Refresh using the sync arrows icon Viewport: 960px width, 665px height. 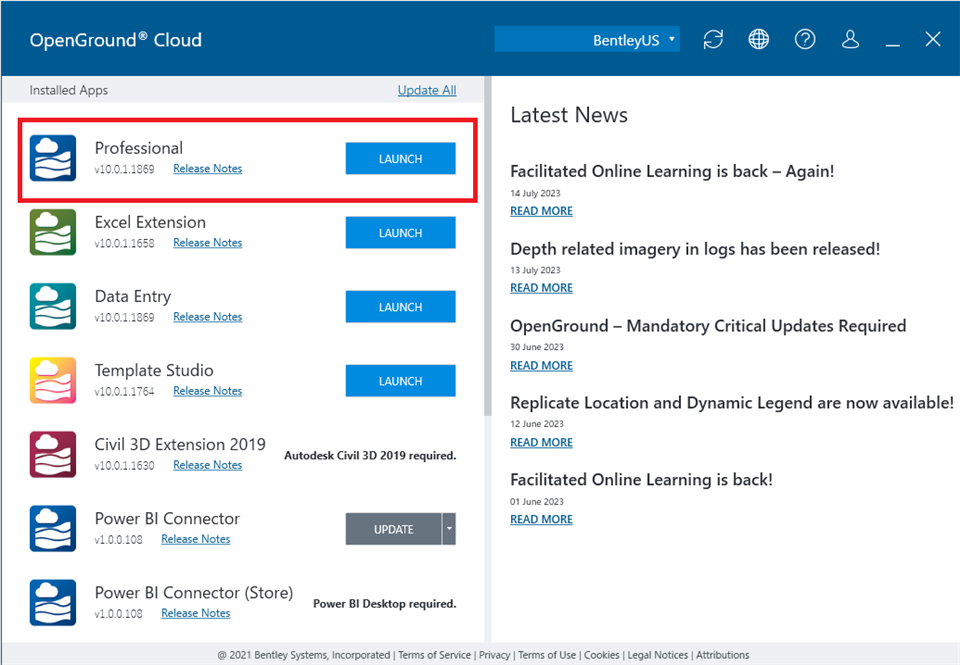713,40
